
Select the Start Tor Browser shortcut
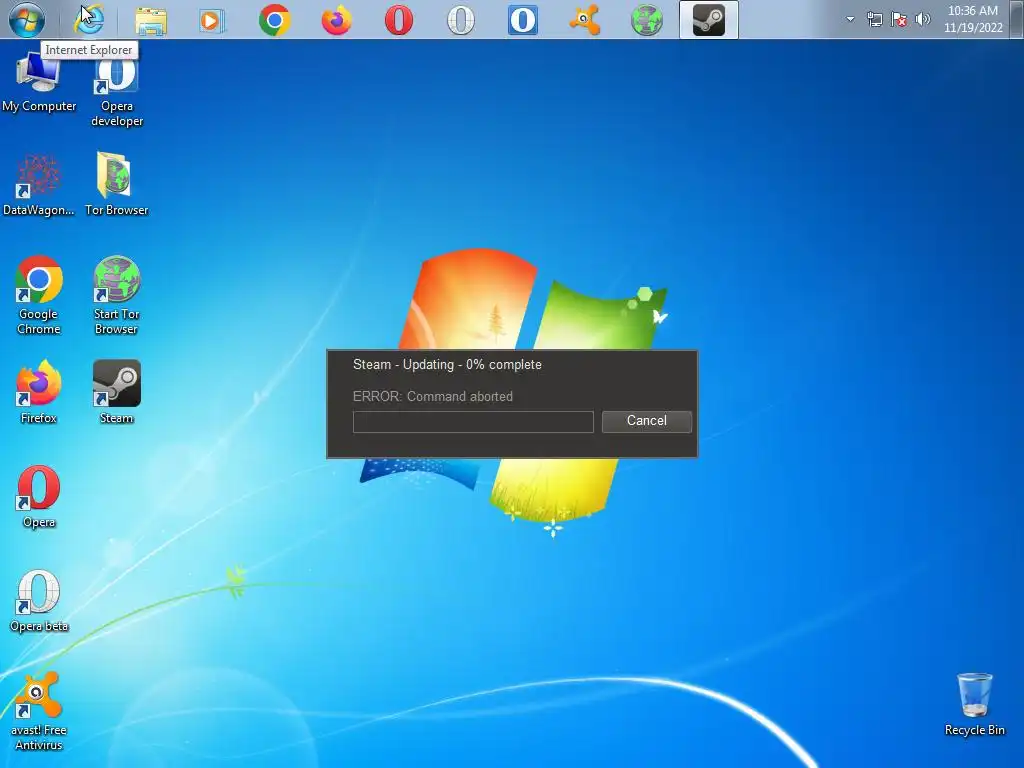[x=116, y=295]
